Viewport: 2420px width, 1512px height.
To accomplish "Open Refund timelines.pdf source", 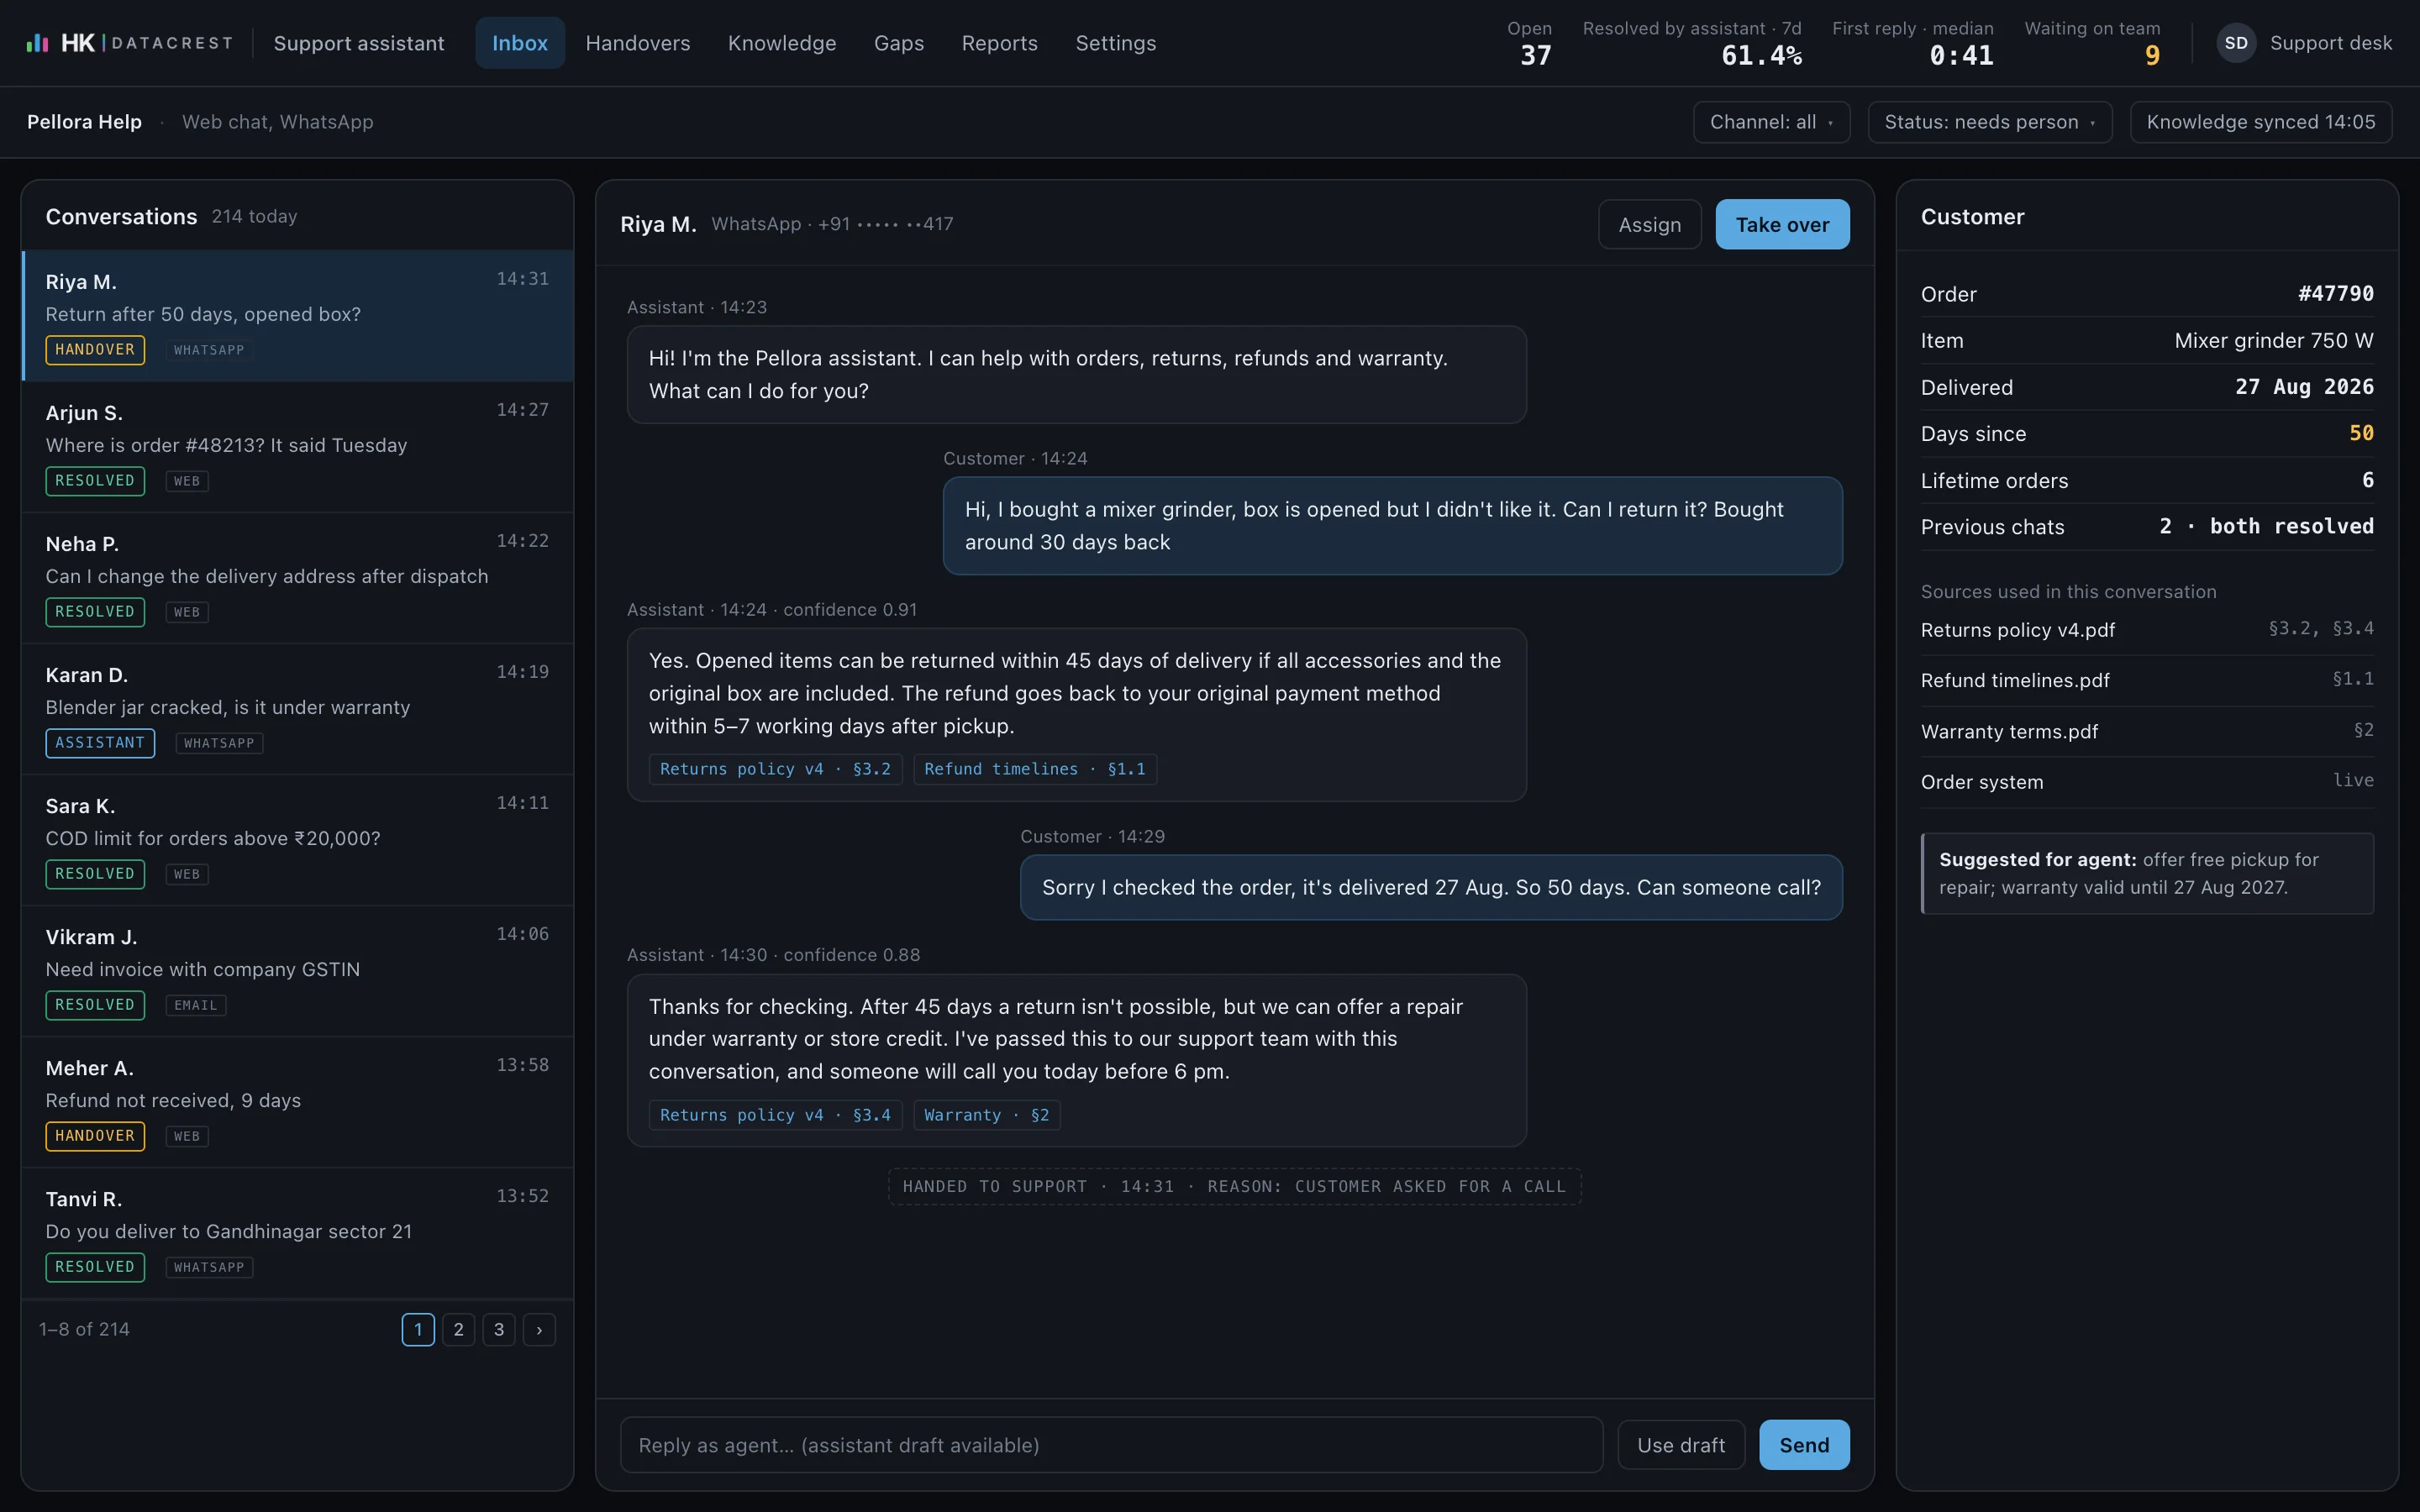I will pos(2147,680).
